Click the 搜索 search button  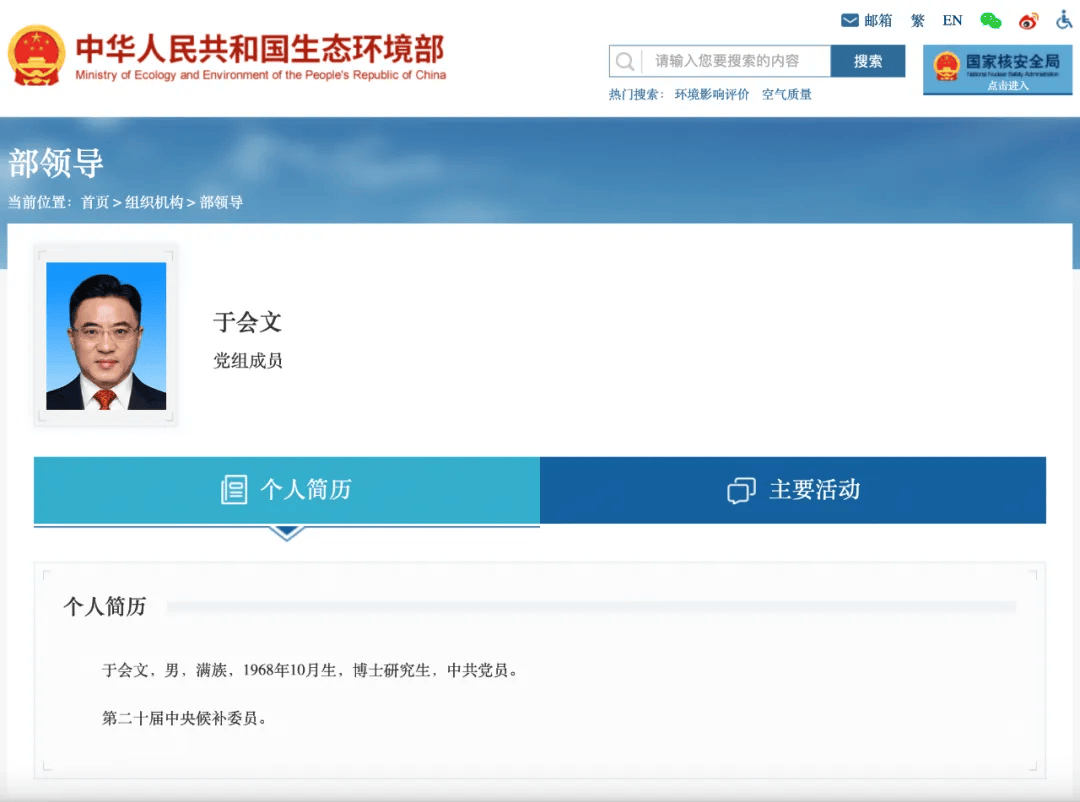click(867, 60)
